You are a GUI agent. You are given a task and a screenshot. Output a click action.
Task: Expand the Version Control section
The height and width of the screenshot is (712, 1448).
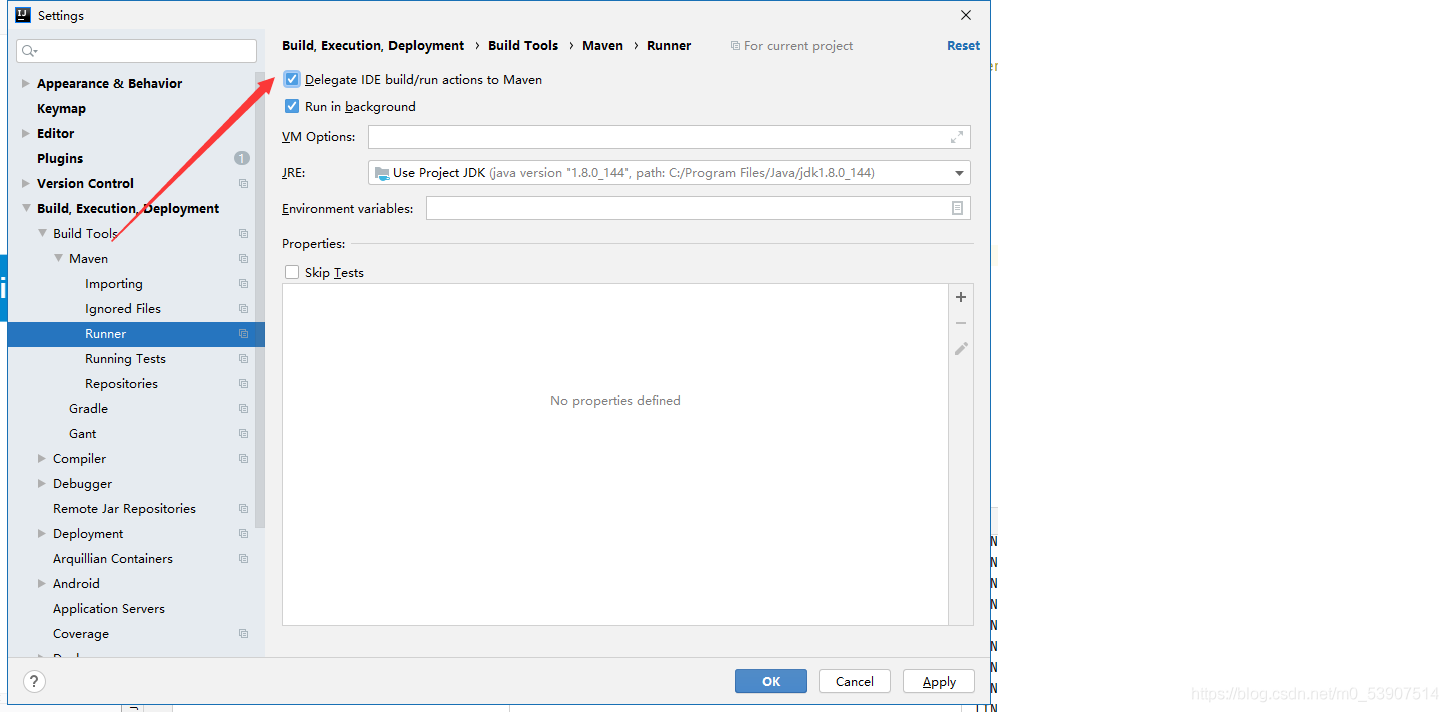coord(26,184)
